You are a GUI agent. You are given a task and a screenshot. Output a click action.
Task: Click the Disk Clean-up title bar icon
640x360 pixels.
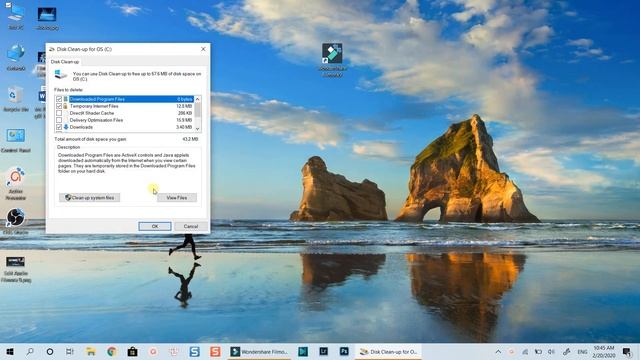(52, 49)
